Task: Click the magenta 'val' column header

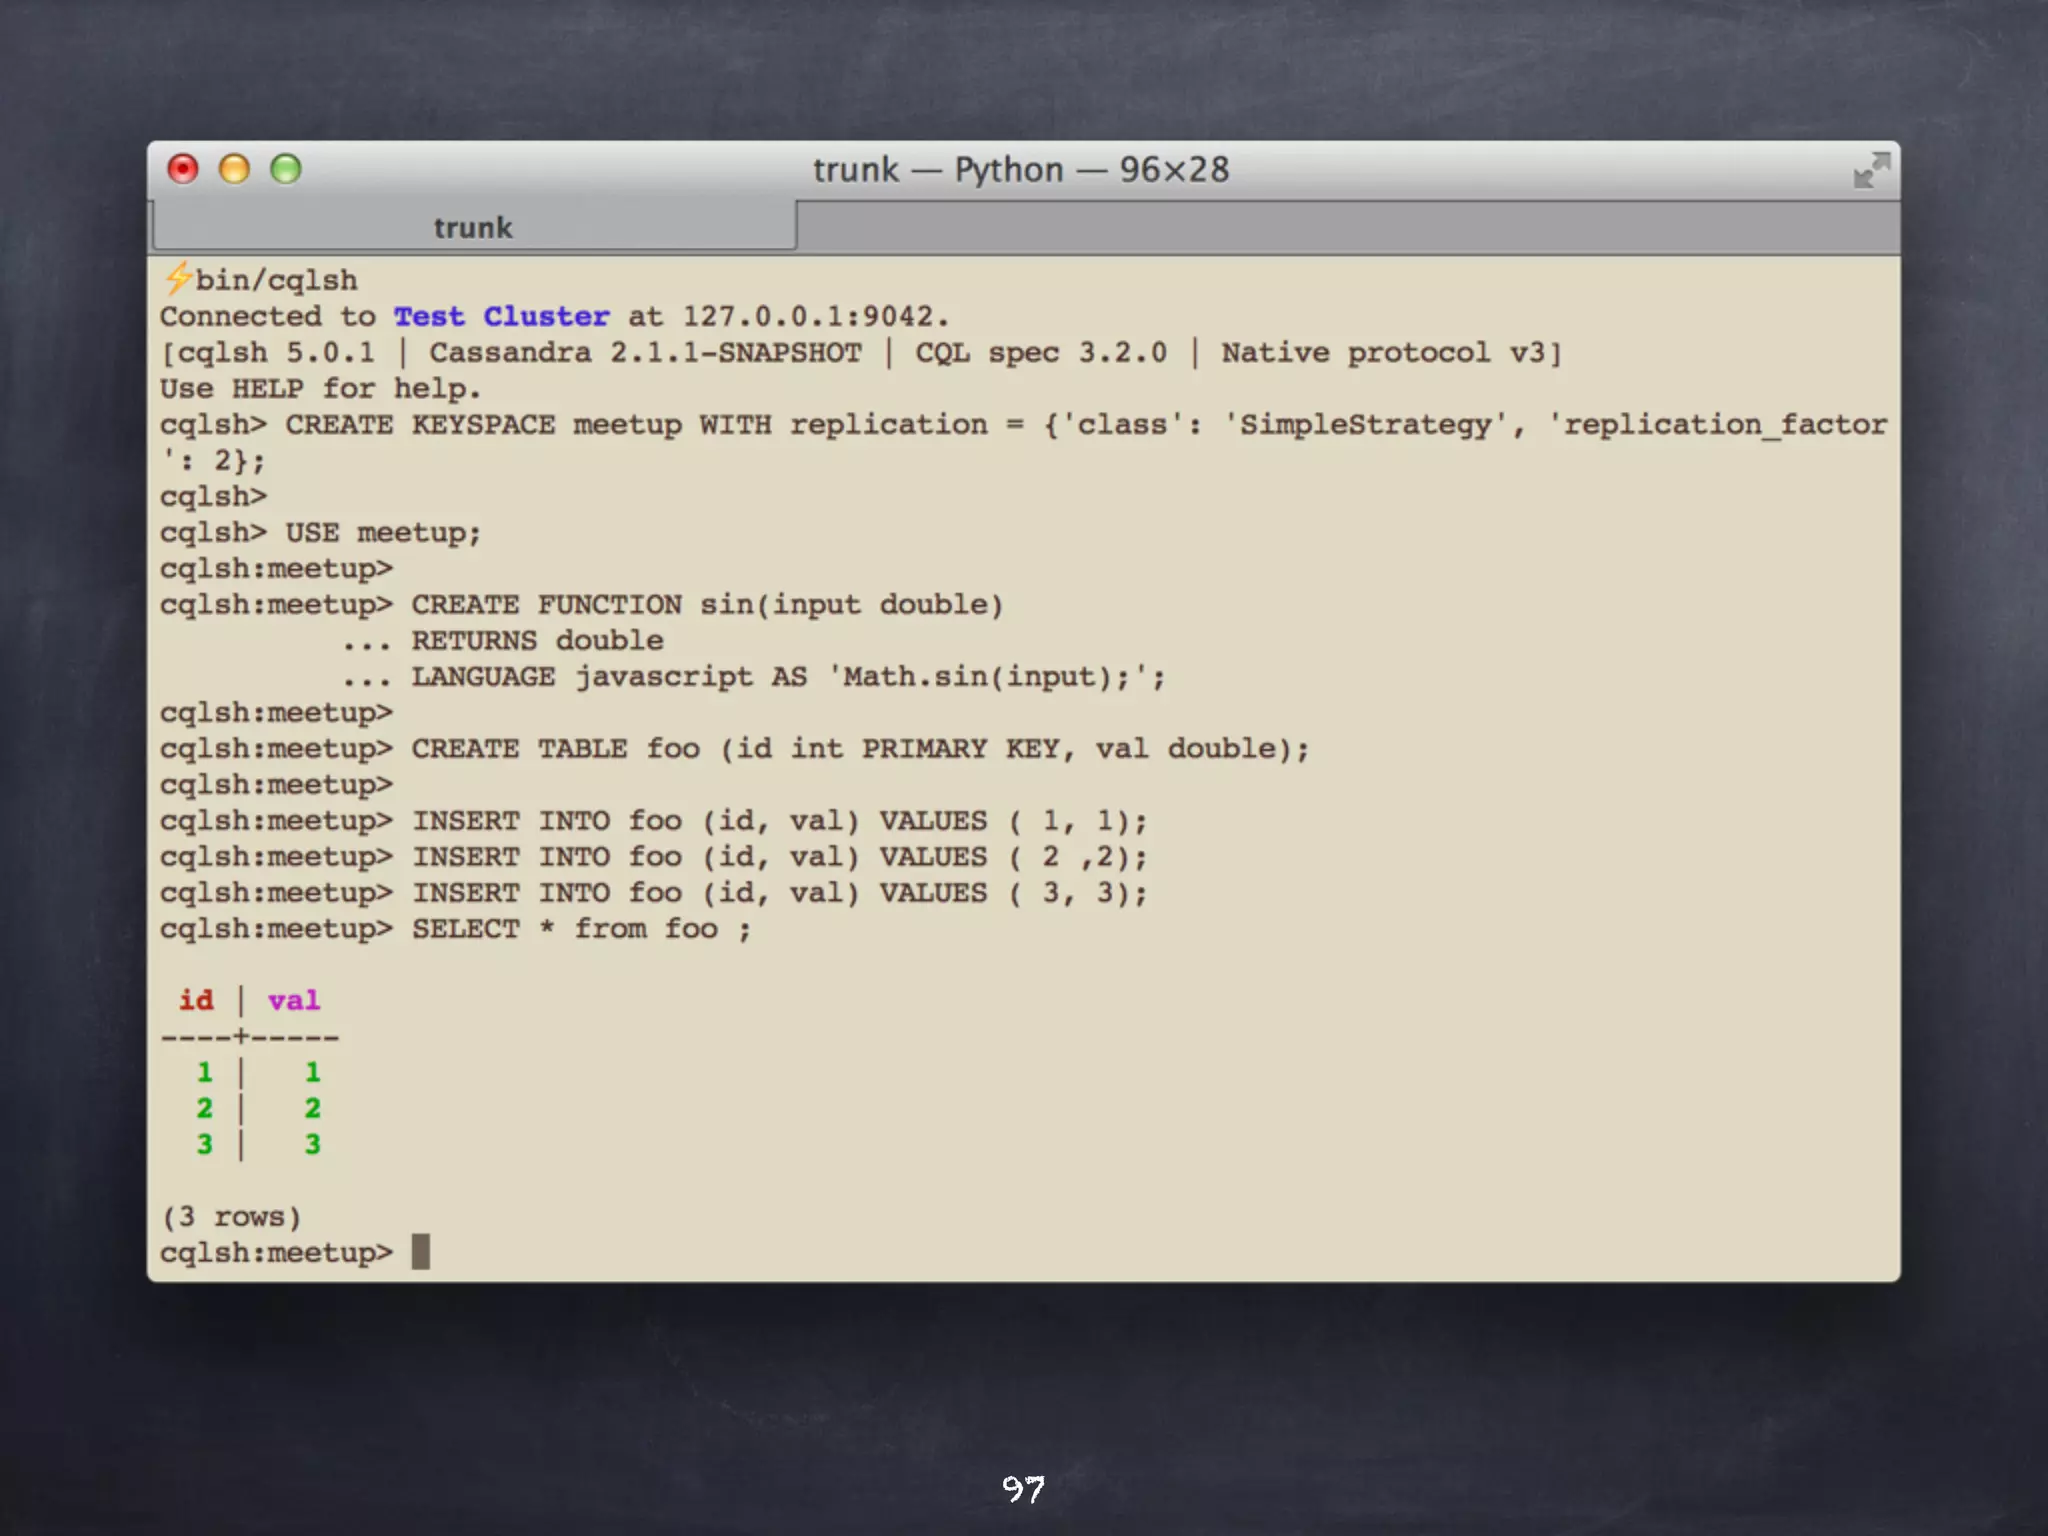Action: pos(293,1000)
